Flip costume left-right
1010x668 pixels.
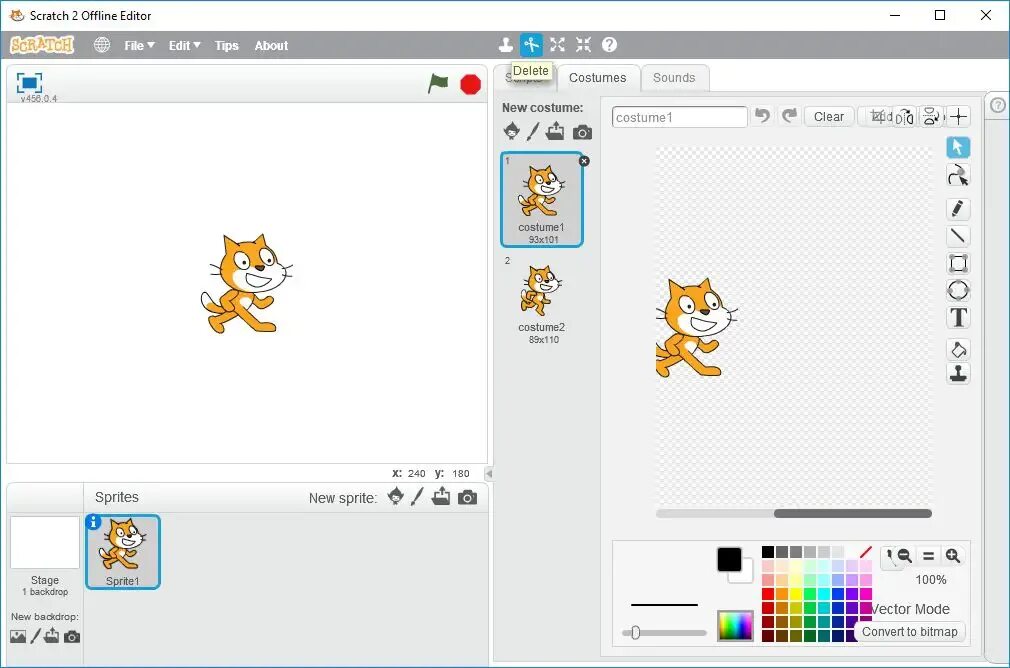click(904, 117)
